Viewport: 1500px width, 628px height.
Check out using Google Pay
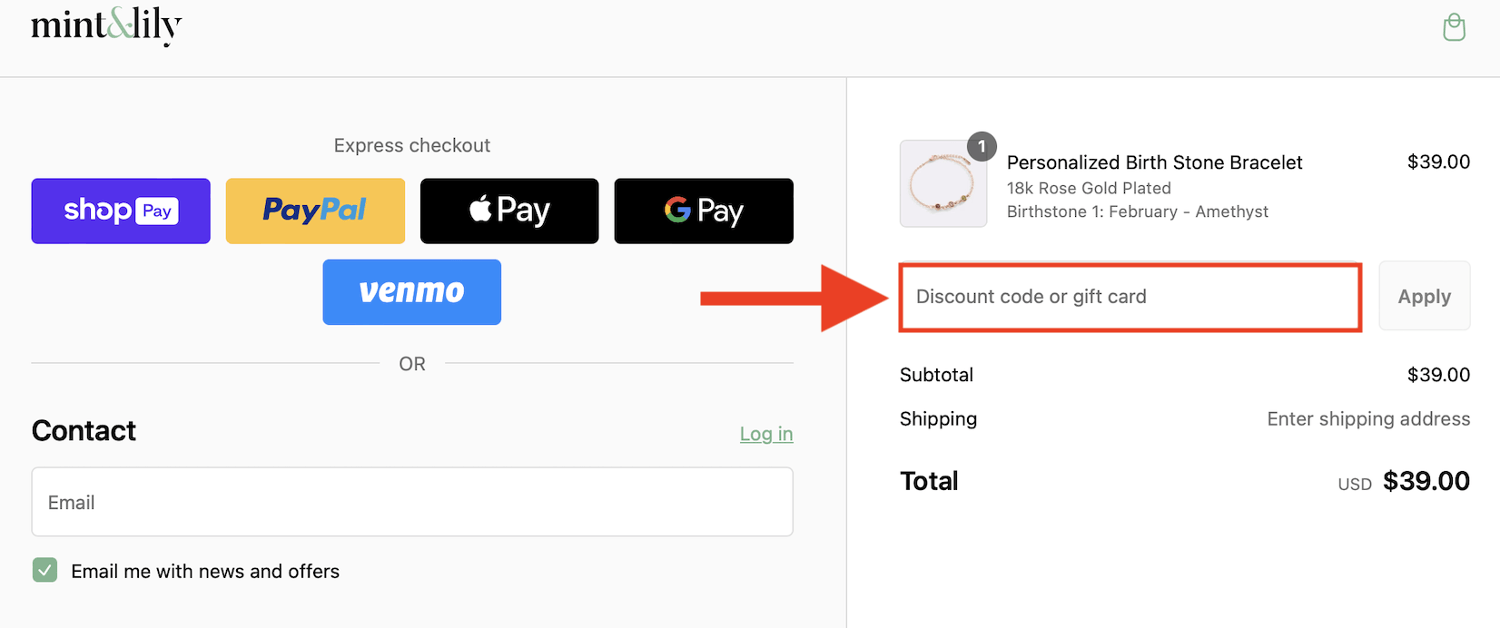(x=703, y=211)
